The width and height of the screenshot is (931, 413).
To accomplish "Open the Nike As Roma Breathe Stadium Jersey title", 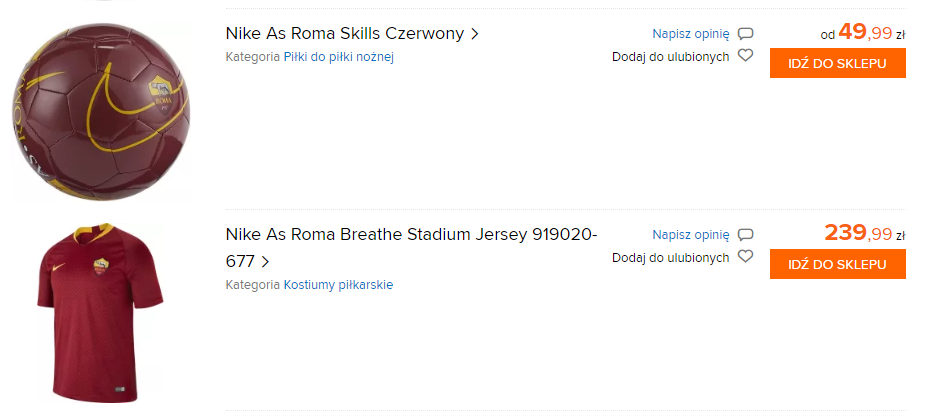I will point(411,235).
